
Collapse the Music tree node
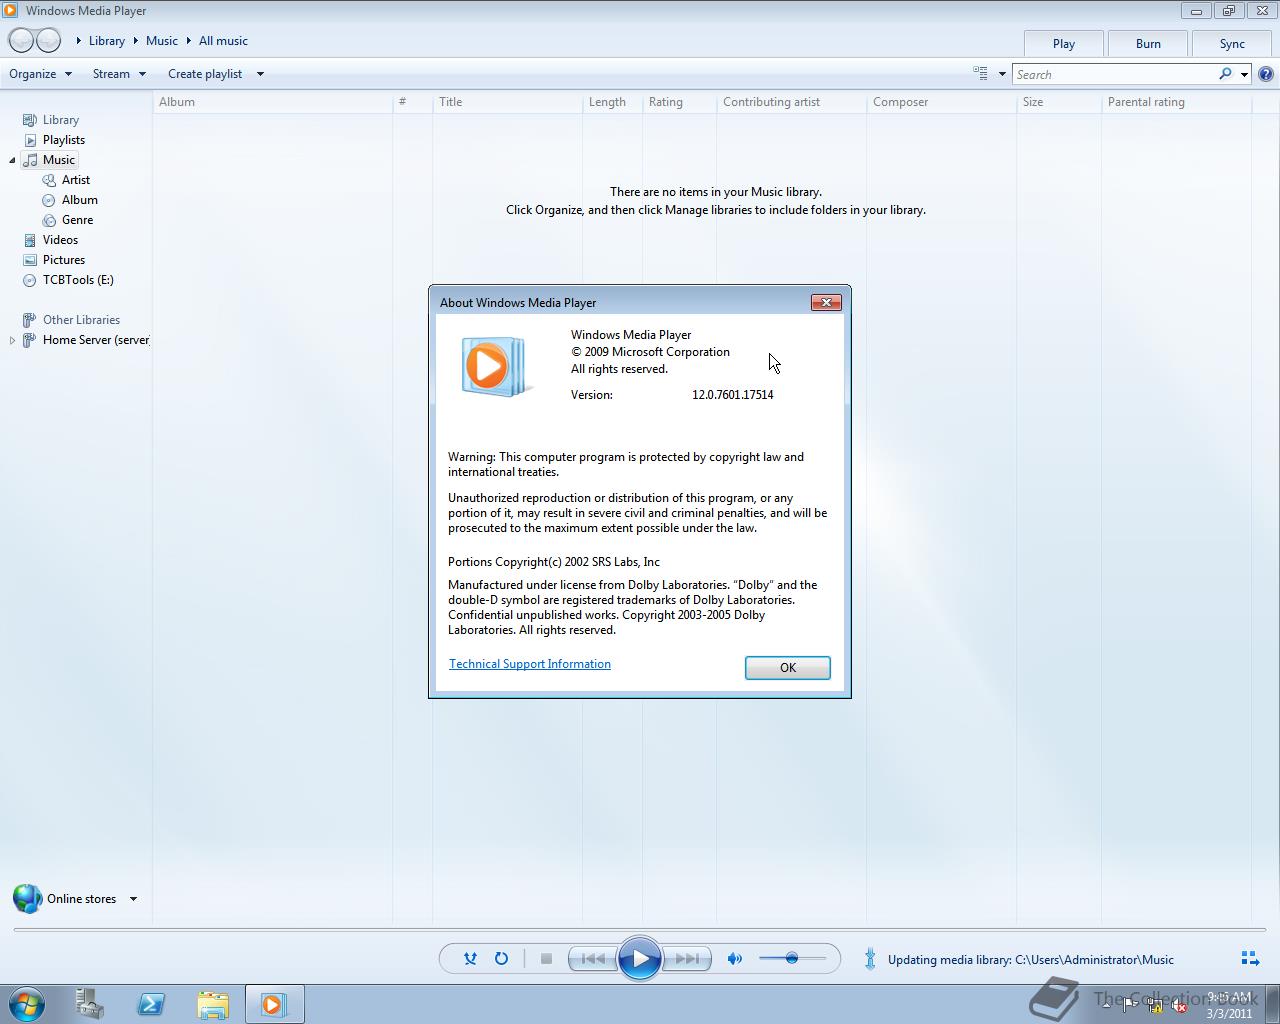click(12, 160)
